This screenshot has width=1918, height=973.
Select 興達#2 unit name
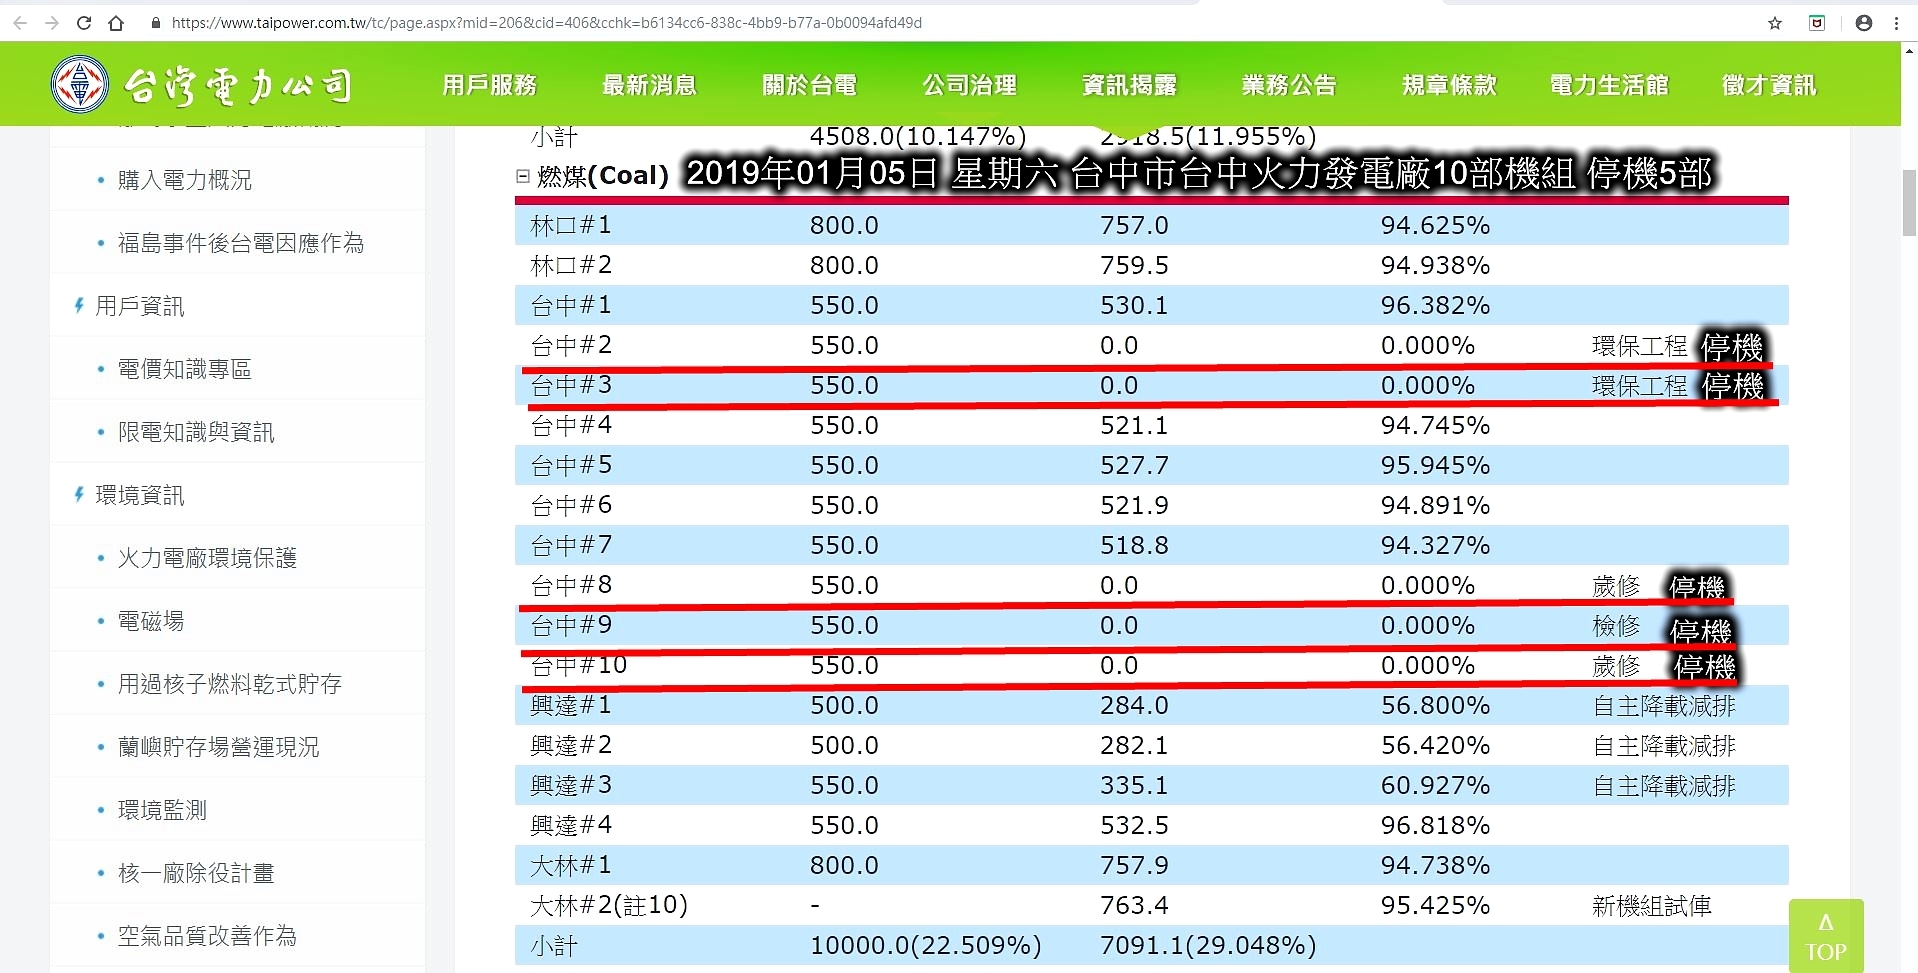coord(571,745)
